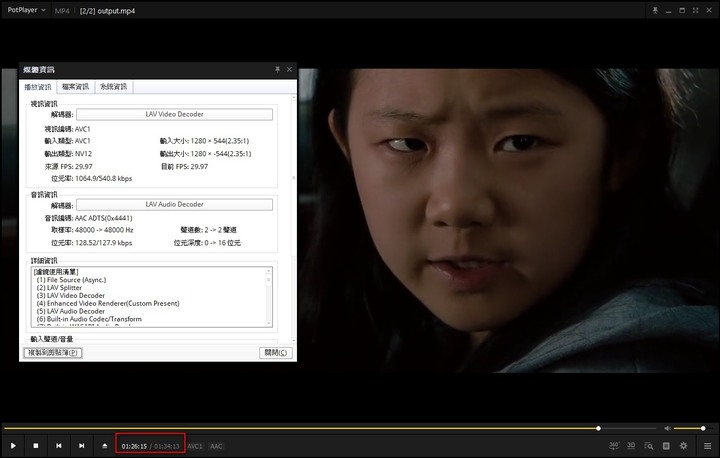Click the 輸入大小 1280 × 544 value
Viewport: 720px width, 458px height.
tap(219, 141)
